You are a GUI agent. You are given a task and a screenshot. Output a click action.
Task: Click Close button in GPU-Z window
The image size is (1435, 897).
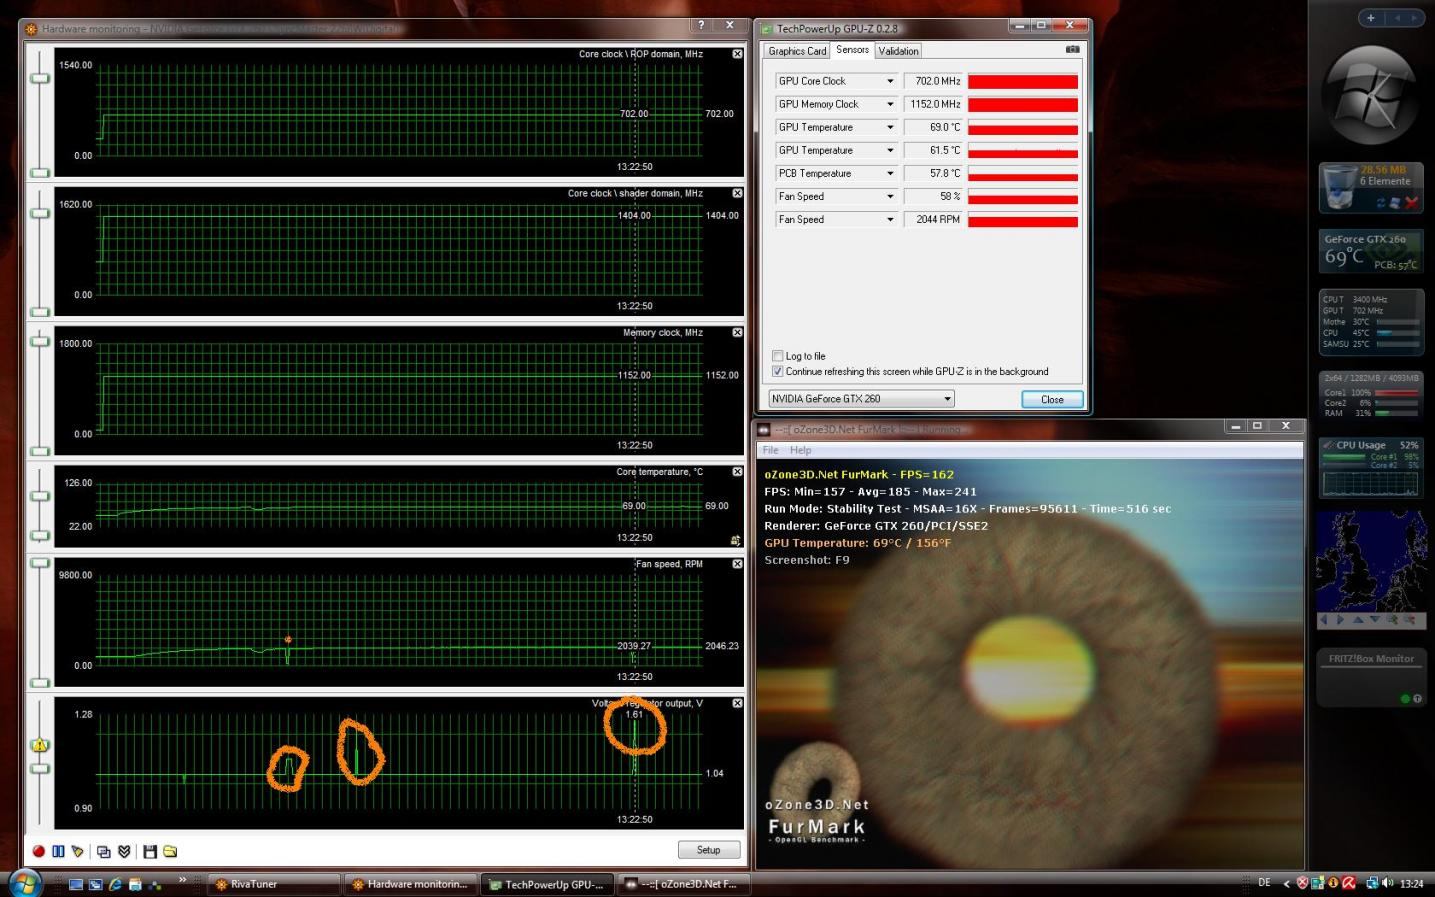pos(1052,399)
